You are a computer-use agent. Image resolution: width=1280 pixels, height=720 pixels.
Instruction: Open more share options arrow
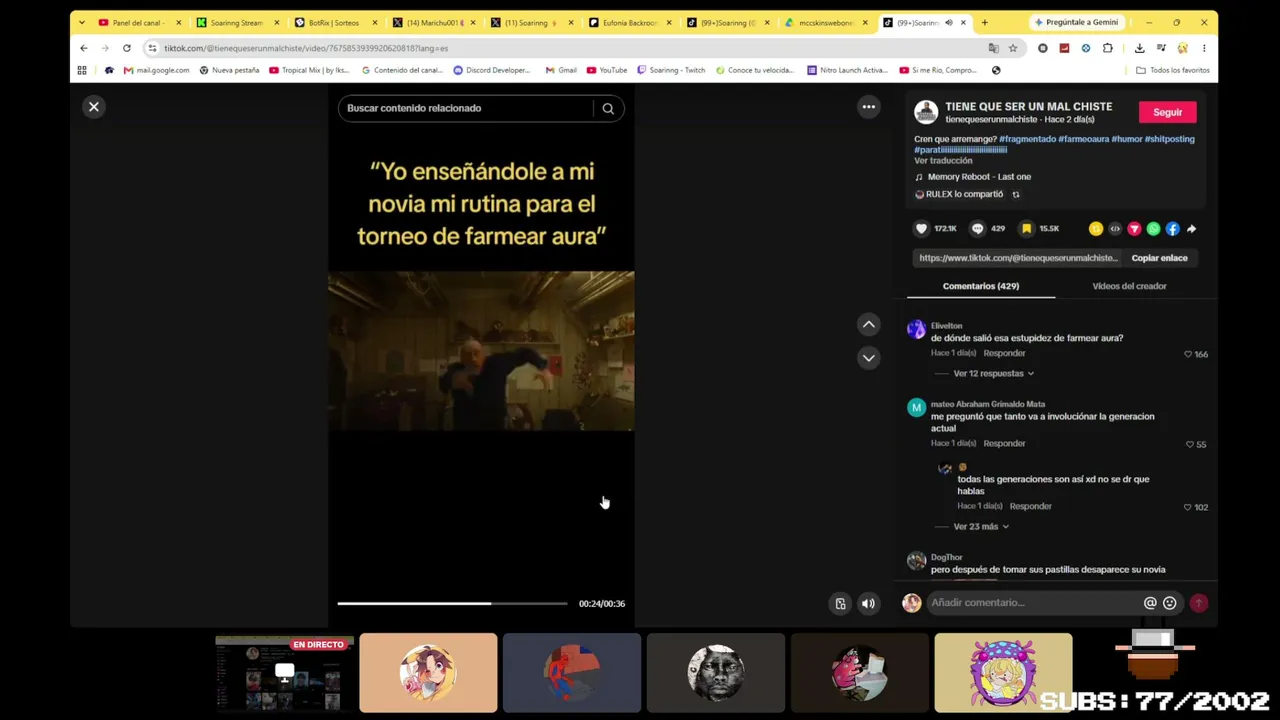coord(1191,229)
